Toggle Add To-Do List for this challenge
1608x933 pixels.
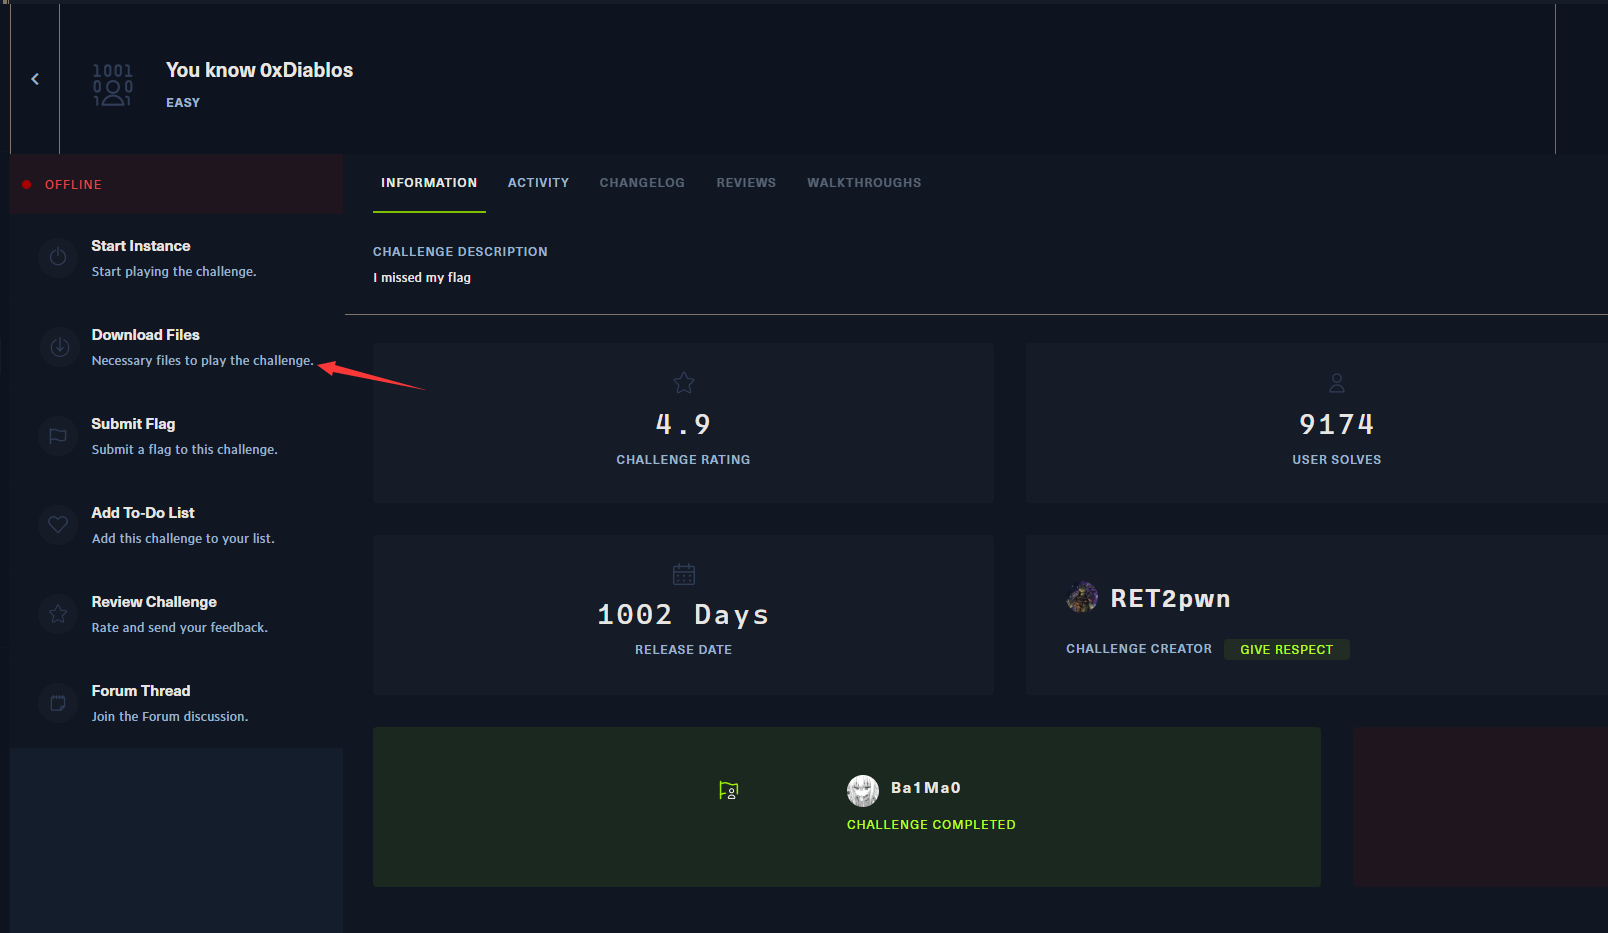[x=143, y=512]
